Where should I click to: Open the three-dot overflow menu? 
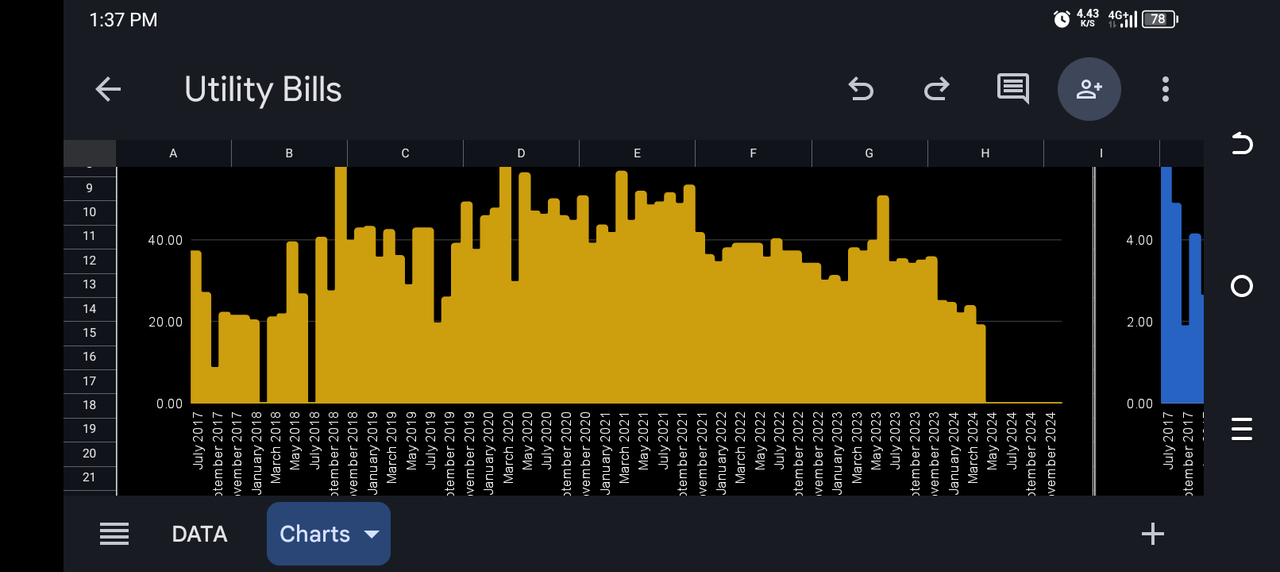[x=1165, y=89]
